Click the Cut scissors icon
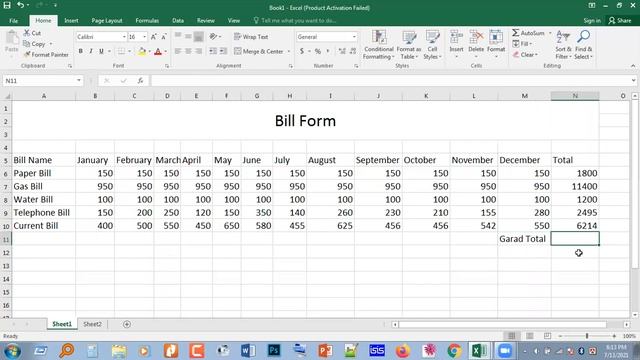 tap(27, 33)
